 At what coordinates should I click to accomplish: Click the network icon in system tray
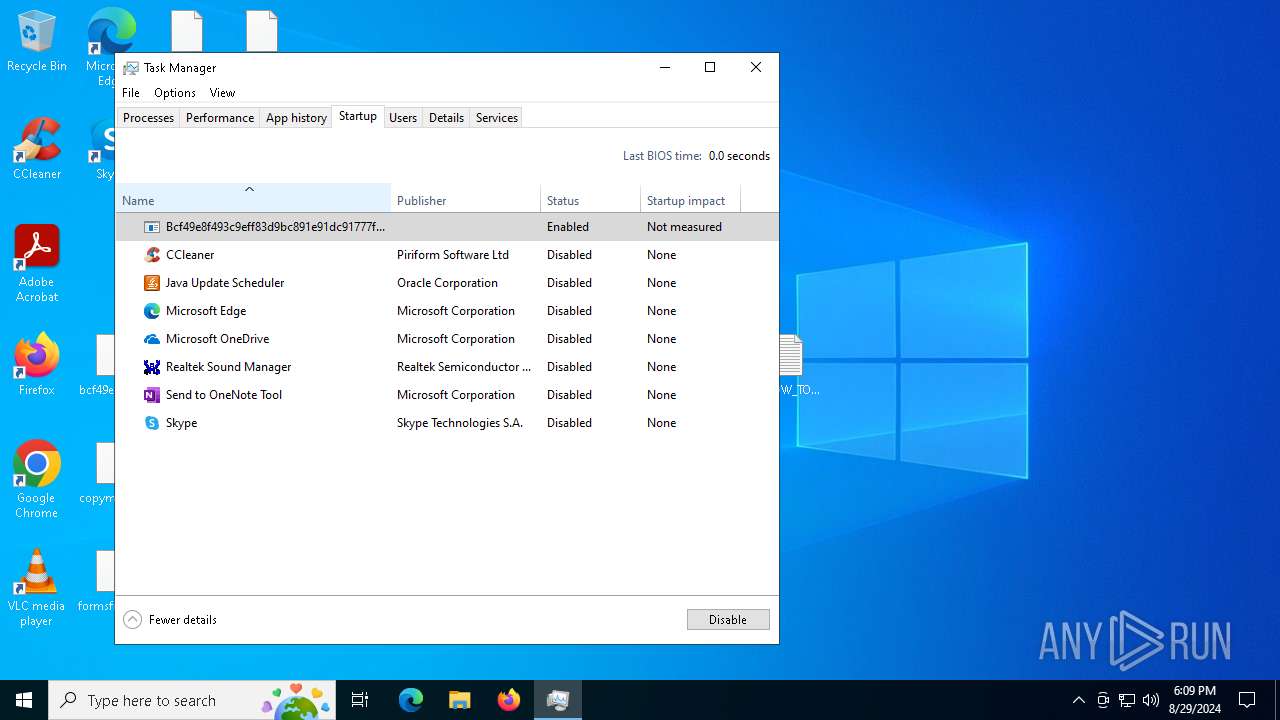[1127, 700]
